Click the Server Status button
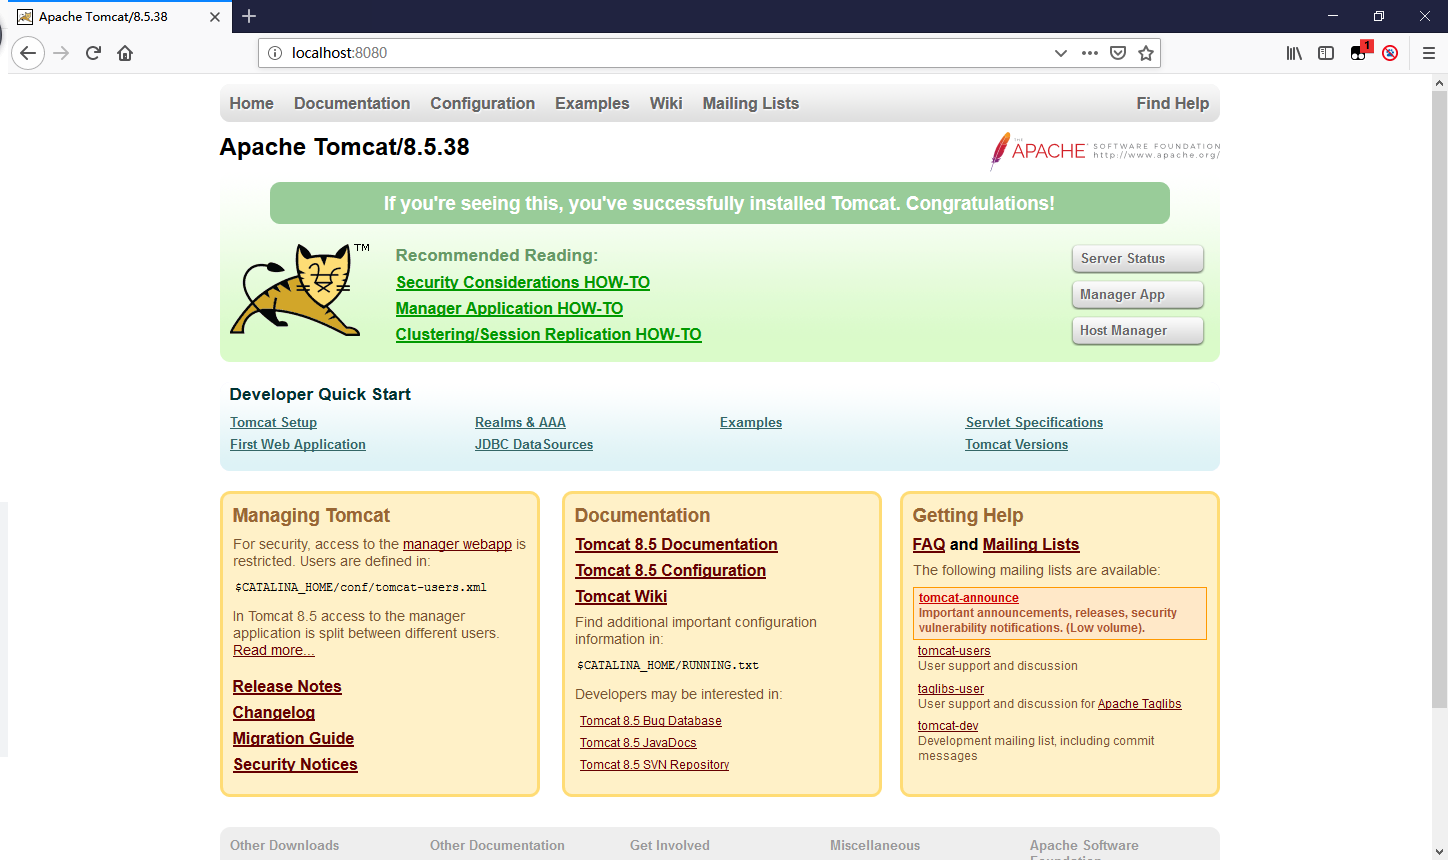This screenshot has width=1448, height=860. [x=1137, y=258]
